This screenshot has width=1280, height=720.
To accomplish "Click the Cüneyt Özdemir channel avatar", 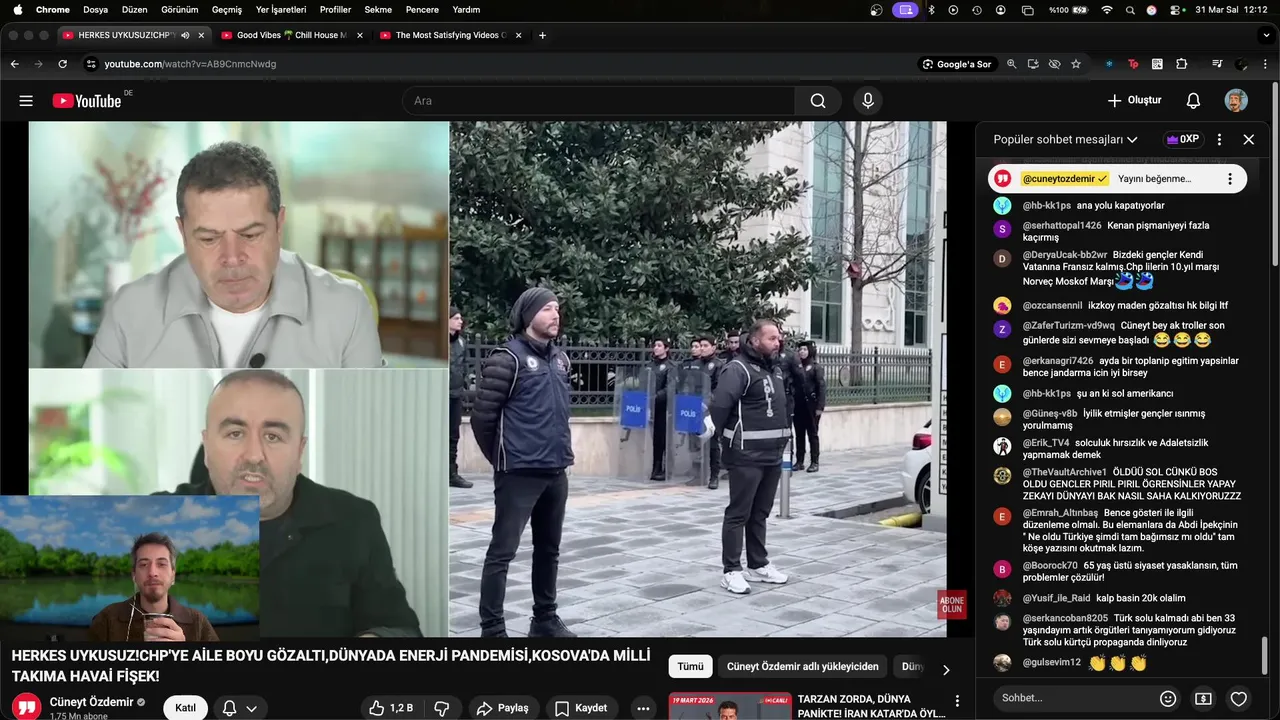I will point(27,706).
